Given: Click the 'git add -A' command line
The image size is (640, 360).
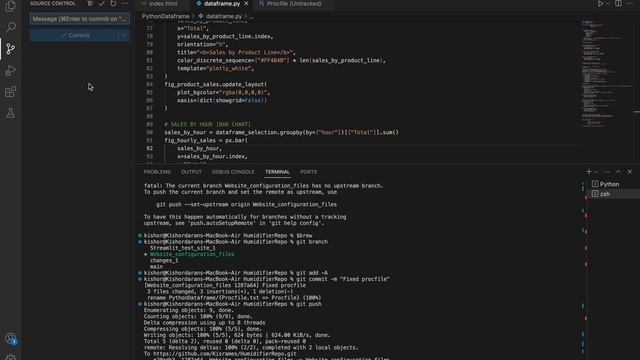Looking at the screenshot, I should click(x=236, y=273).
